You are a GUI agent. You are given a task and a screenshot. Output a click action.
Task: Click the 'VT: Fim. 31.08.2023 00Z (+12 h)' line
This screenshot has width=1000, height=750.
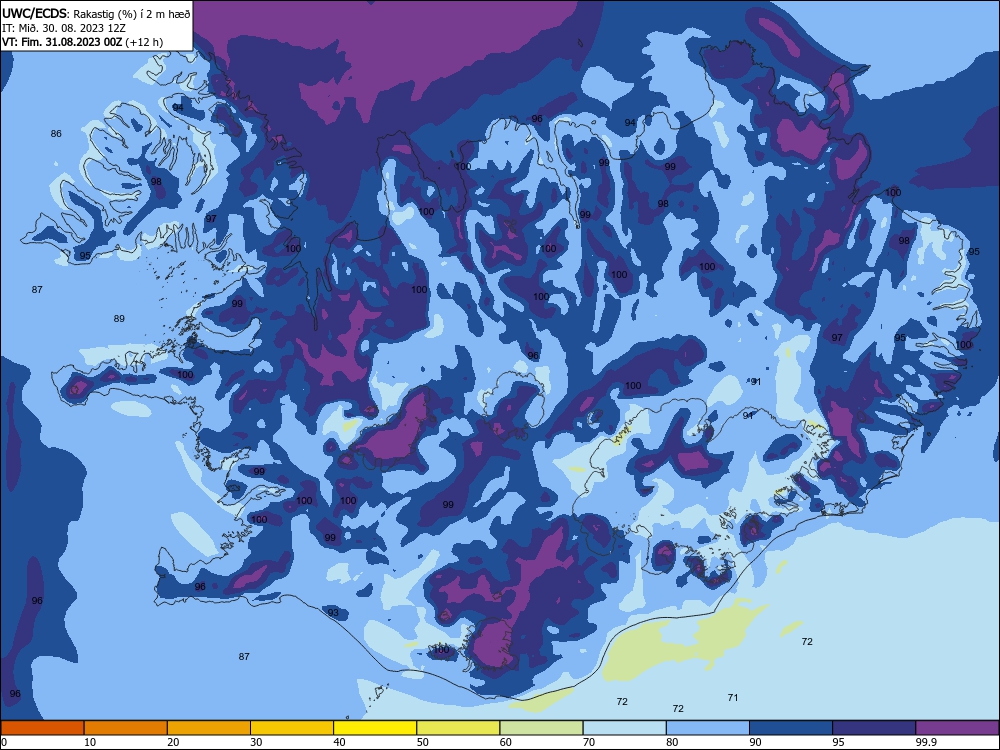[82, 42]
